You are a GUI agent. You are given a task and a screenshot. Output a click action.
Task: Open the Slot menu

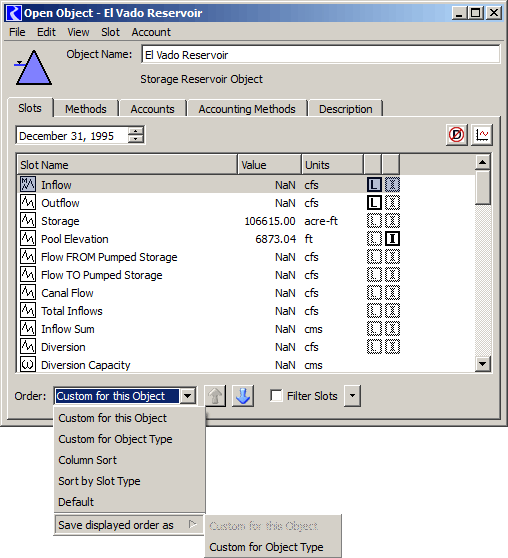(x=110, y=32)
